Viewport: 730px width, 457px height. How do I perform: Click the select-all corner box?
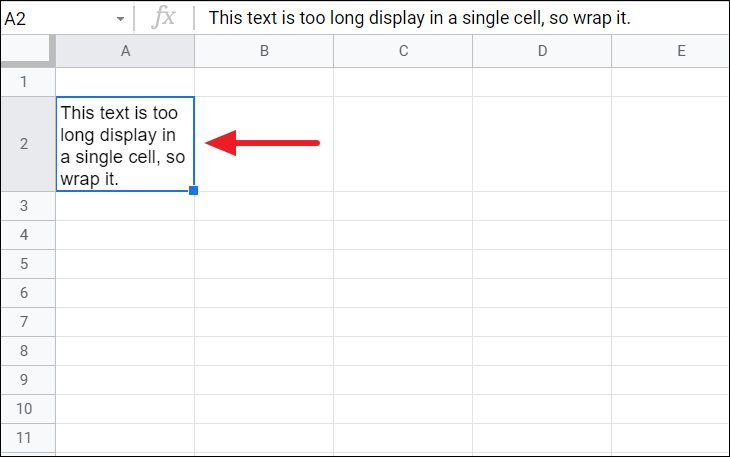click(27, 50)
